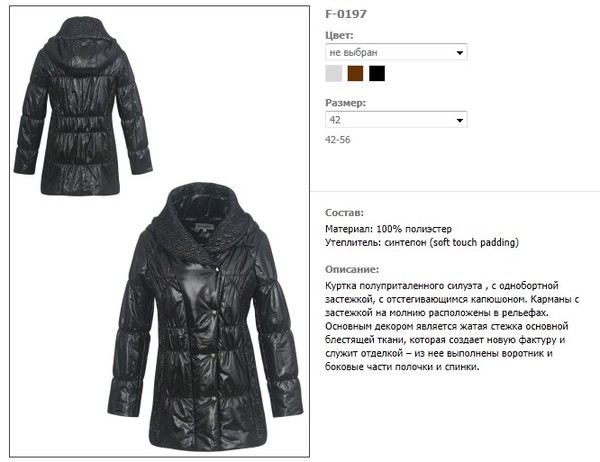Click the arrow of the size dropdown

point(460,120)
